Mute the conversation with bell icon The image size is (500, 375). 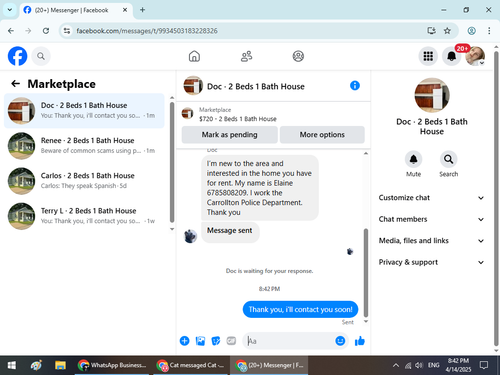(413, 159)
